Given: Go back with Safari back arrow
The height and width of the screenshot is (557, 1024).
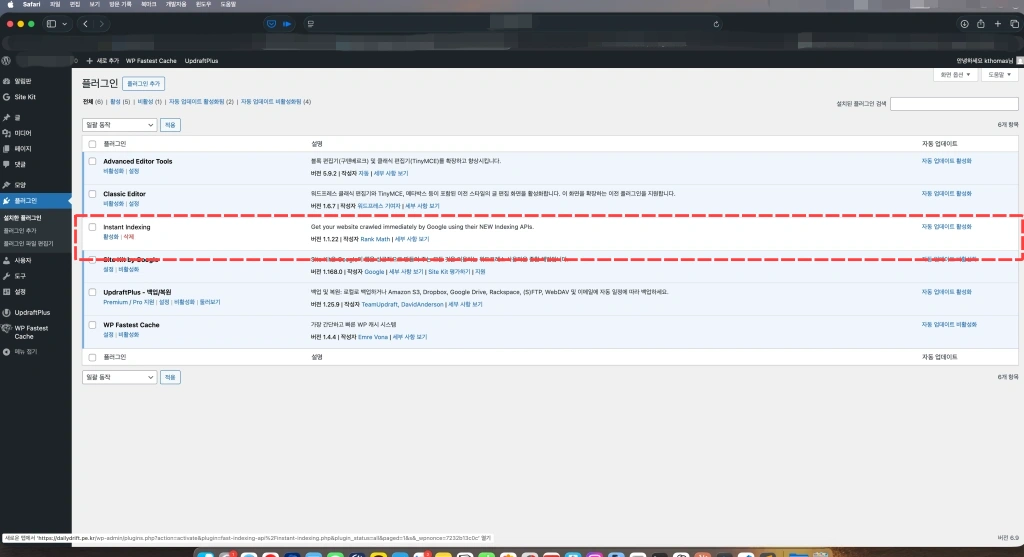Looking at the screenshot, I should point(85,23).
